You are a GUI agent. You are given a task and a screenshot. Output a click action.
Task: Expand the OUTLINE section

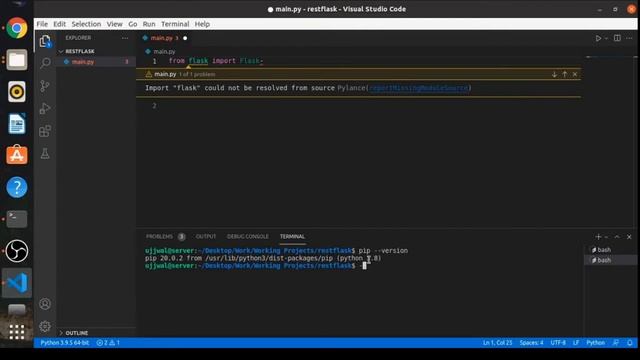(x=77, y=333)
